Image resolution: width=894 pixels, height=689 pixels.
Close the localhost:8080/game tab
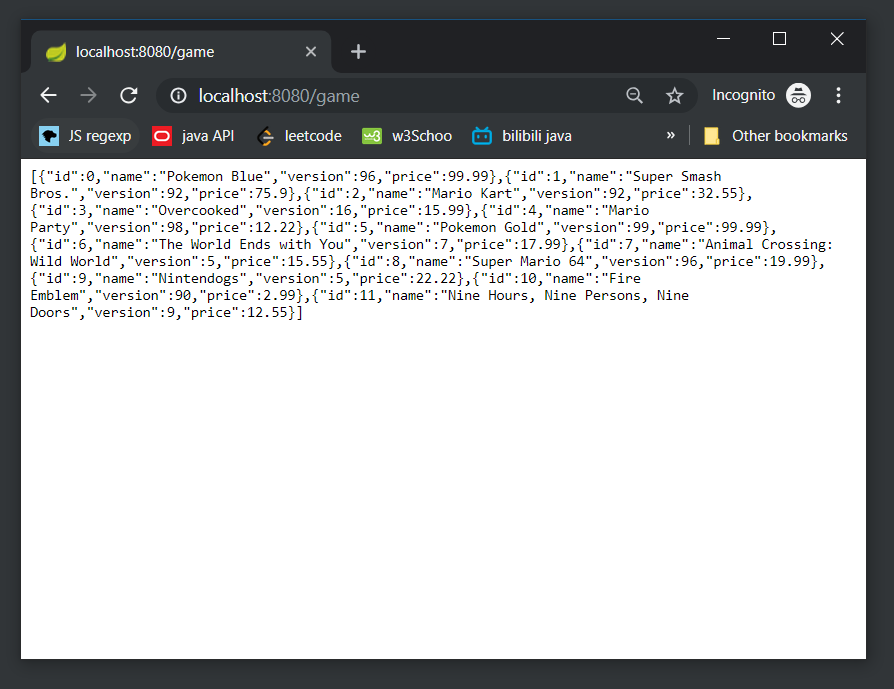[x=311, y=52]
